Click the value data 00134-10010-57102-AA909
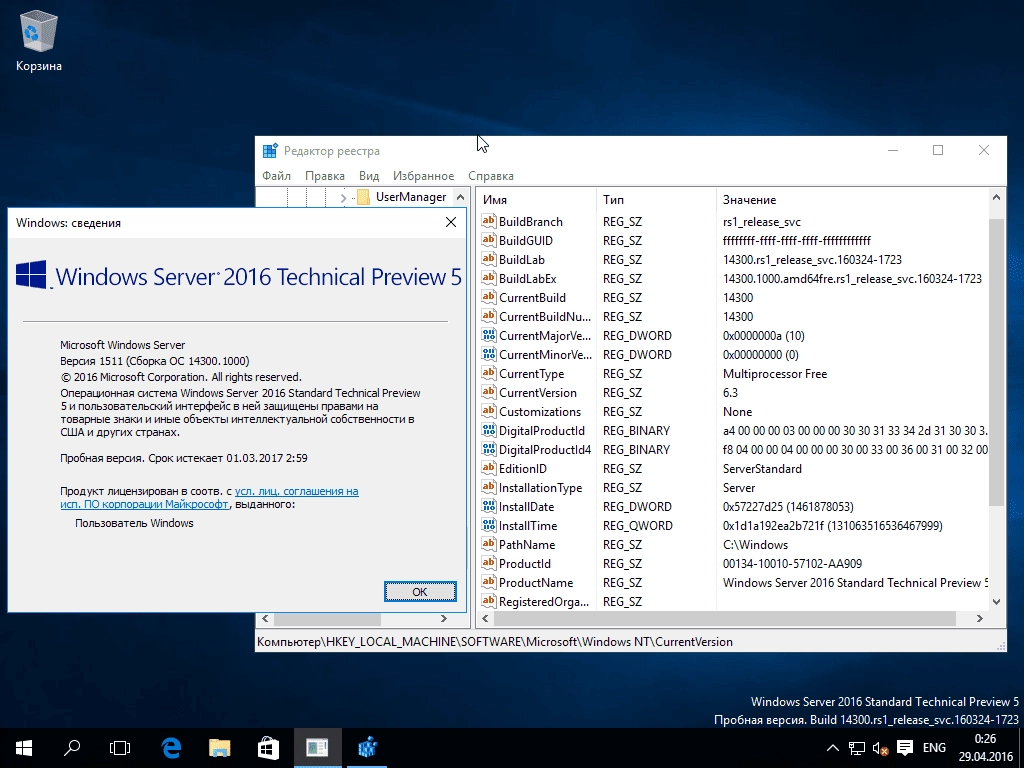 (792, 564)
